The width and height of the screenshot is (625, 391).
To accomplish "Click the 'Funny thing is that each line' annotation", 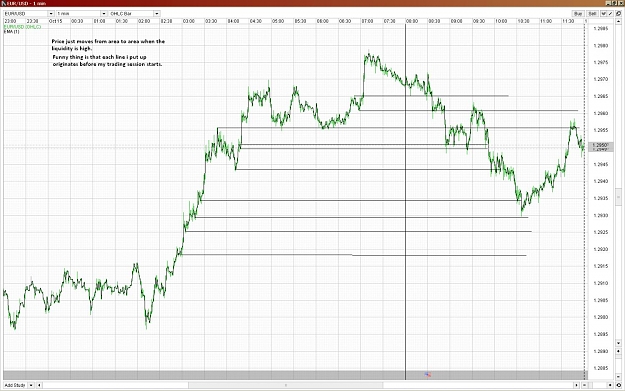I will (108, 61).
